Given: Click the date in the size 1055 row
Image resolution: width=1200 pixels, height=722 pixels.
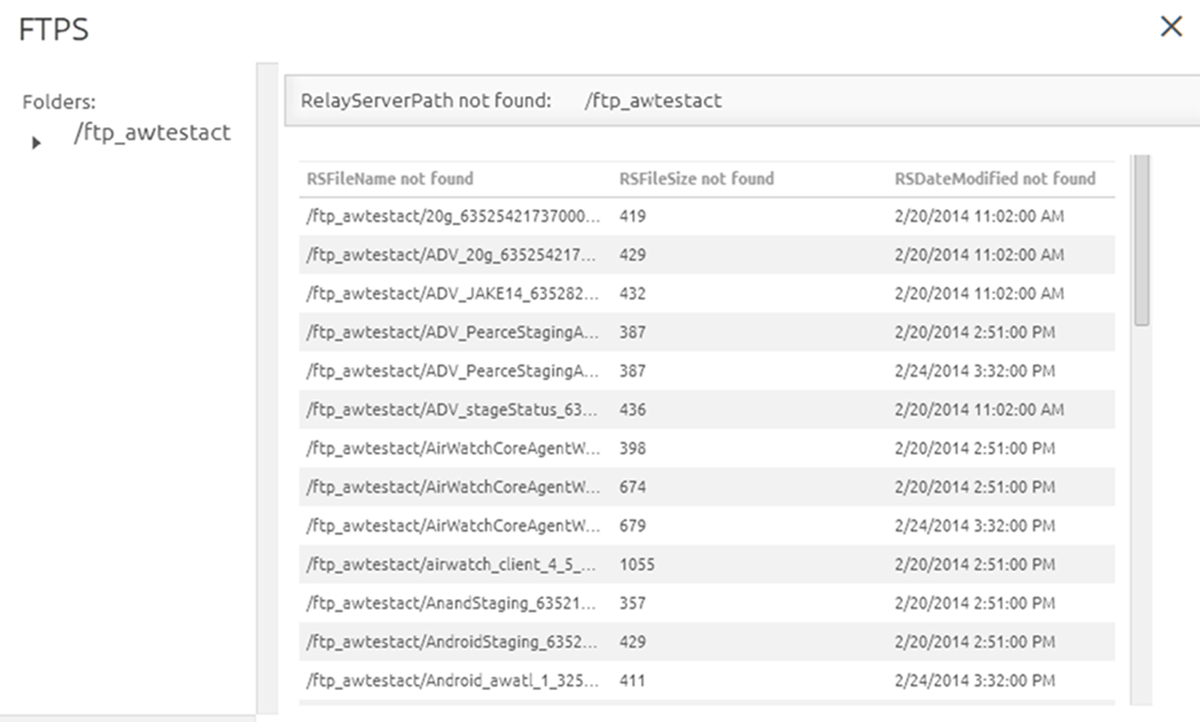Looking at the screenshot, I should click(x=974, y=565).
